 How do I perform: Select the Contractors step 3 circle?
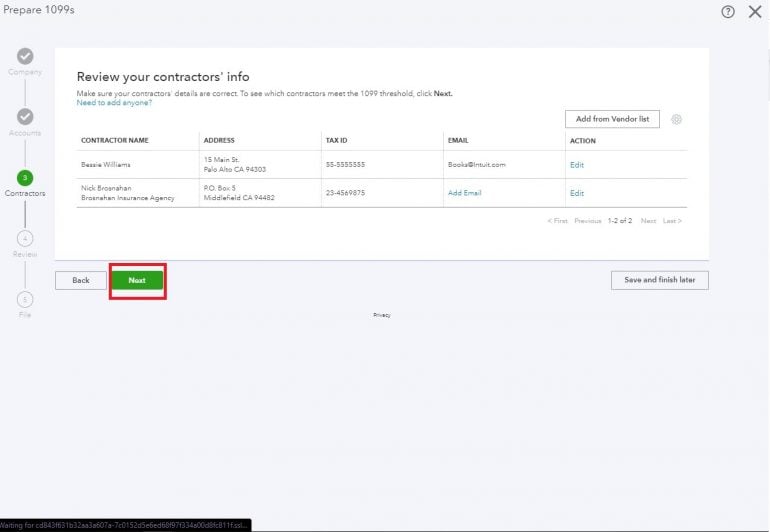pos(25,177)
